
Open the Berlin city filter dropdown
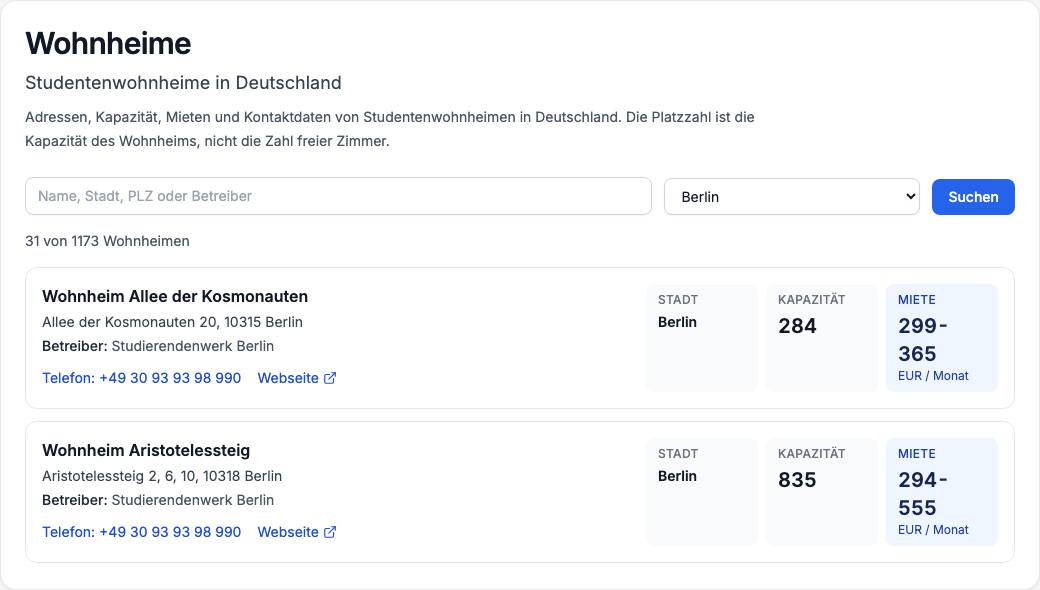tap(791, 197)
